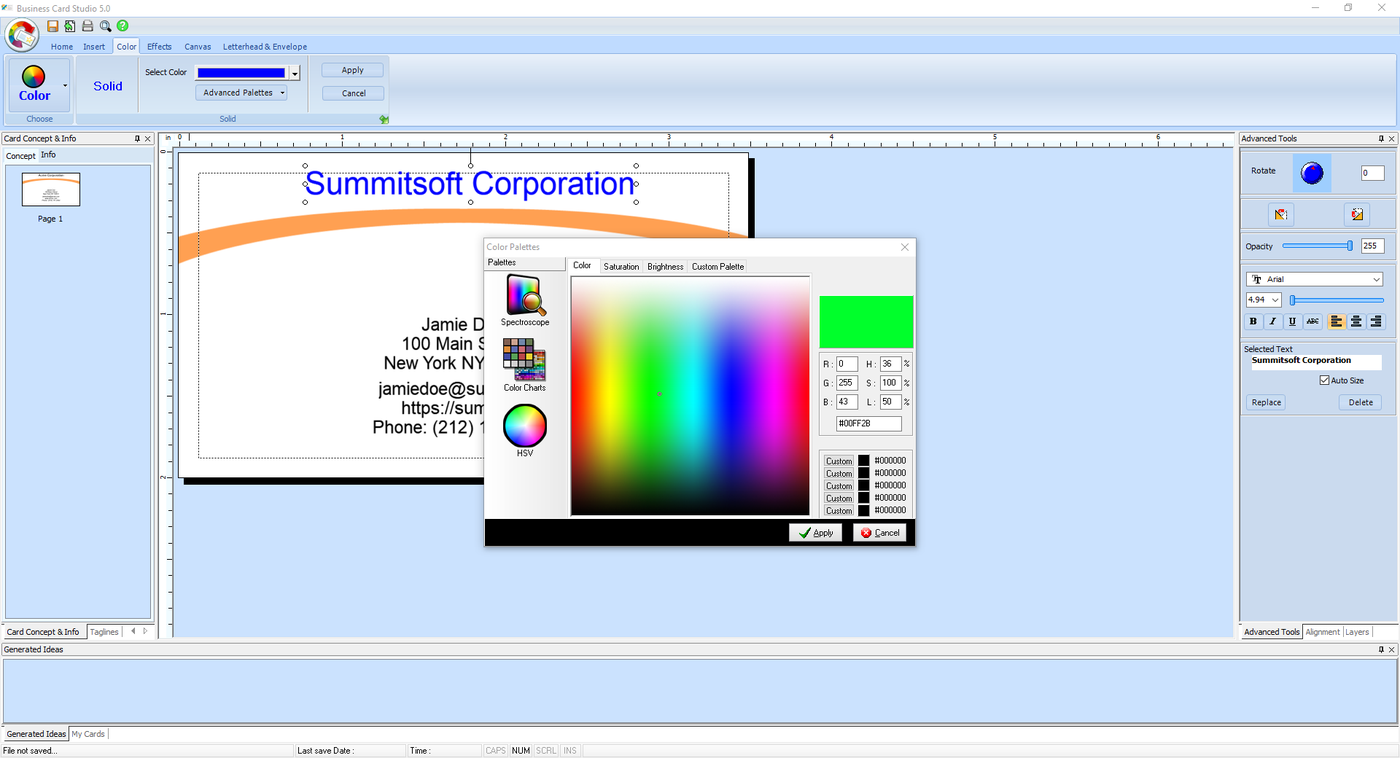Open the Brightness tab in Color Palettes
1400x758 pixels.
click(x=665, y=267)
